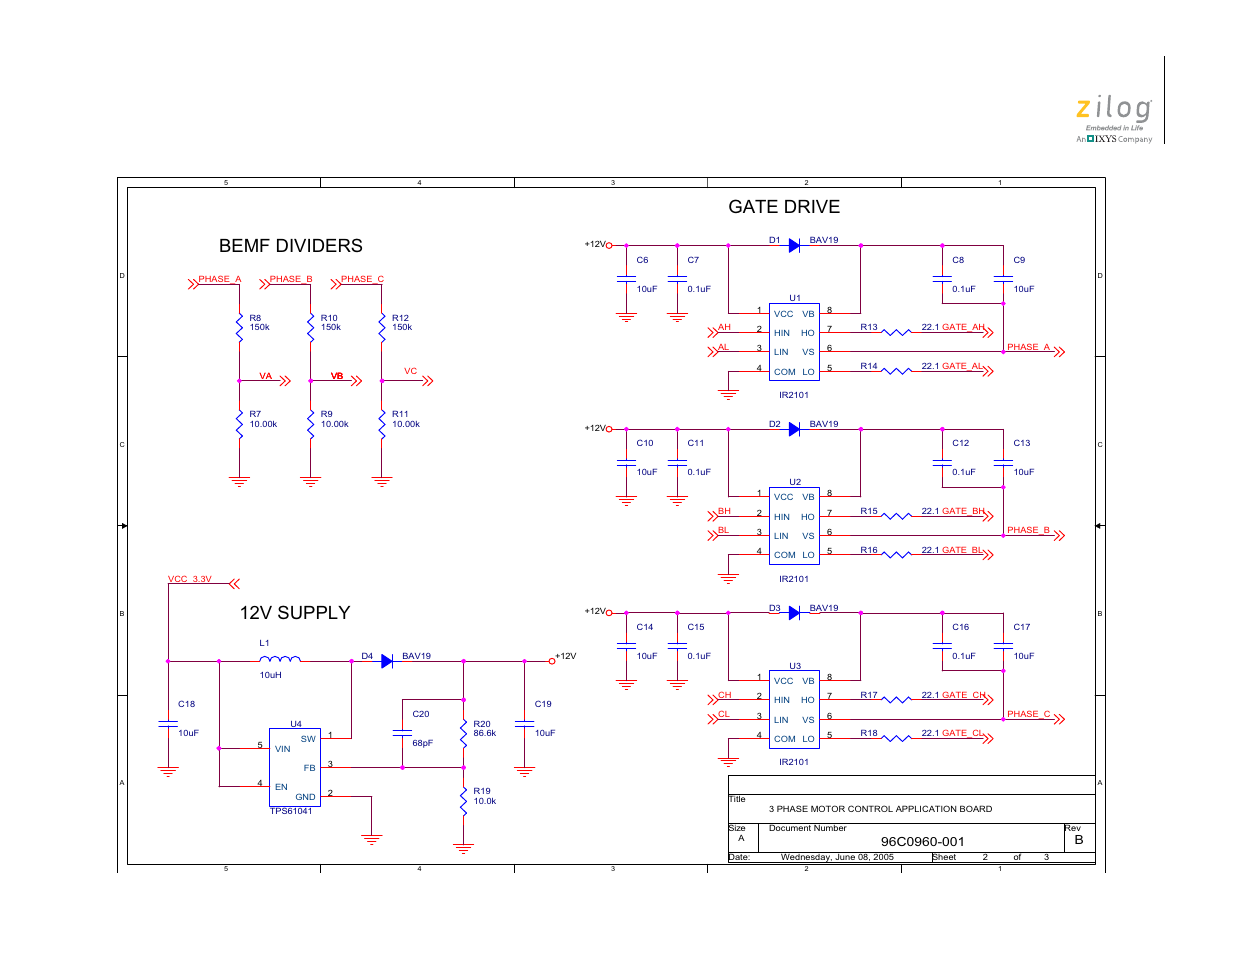Click the R7 10.00k value label
1235x954 pixels.
pyautogui.click(x=263, y=424)
